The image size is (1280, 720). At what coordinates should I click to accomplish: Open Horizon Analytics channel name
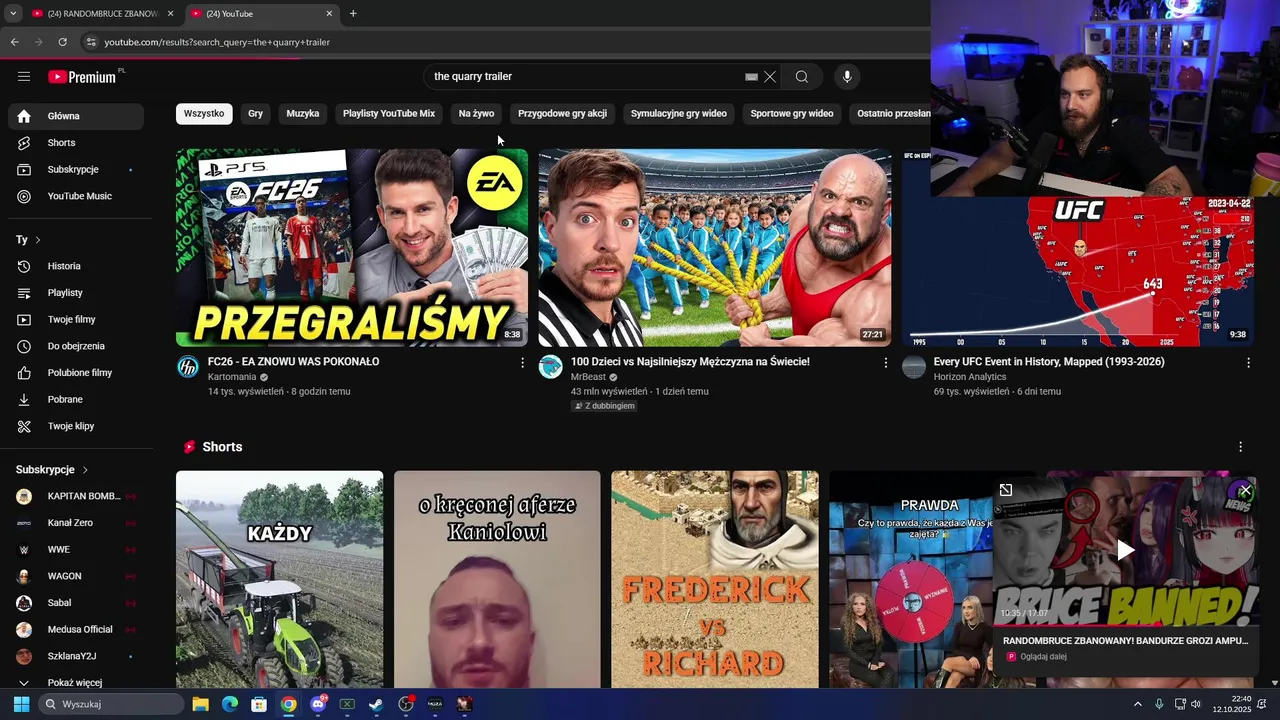pos(970,377)
